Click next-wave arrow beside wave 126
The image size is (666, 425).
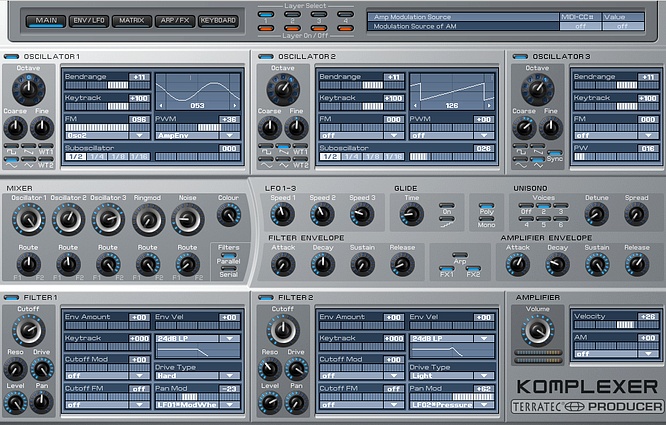point(489,105)
